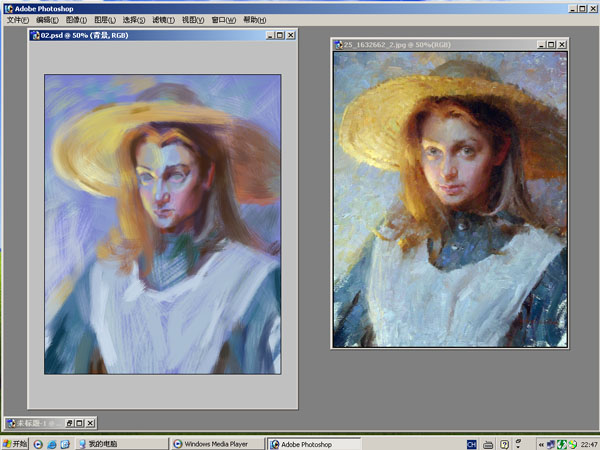
Task: Open the CH input language indicator
Action: (471, 444)
